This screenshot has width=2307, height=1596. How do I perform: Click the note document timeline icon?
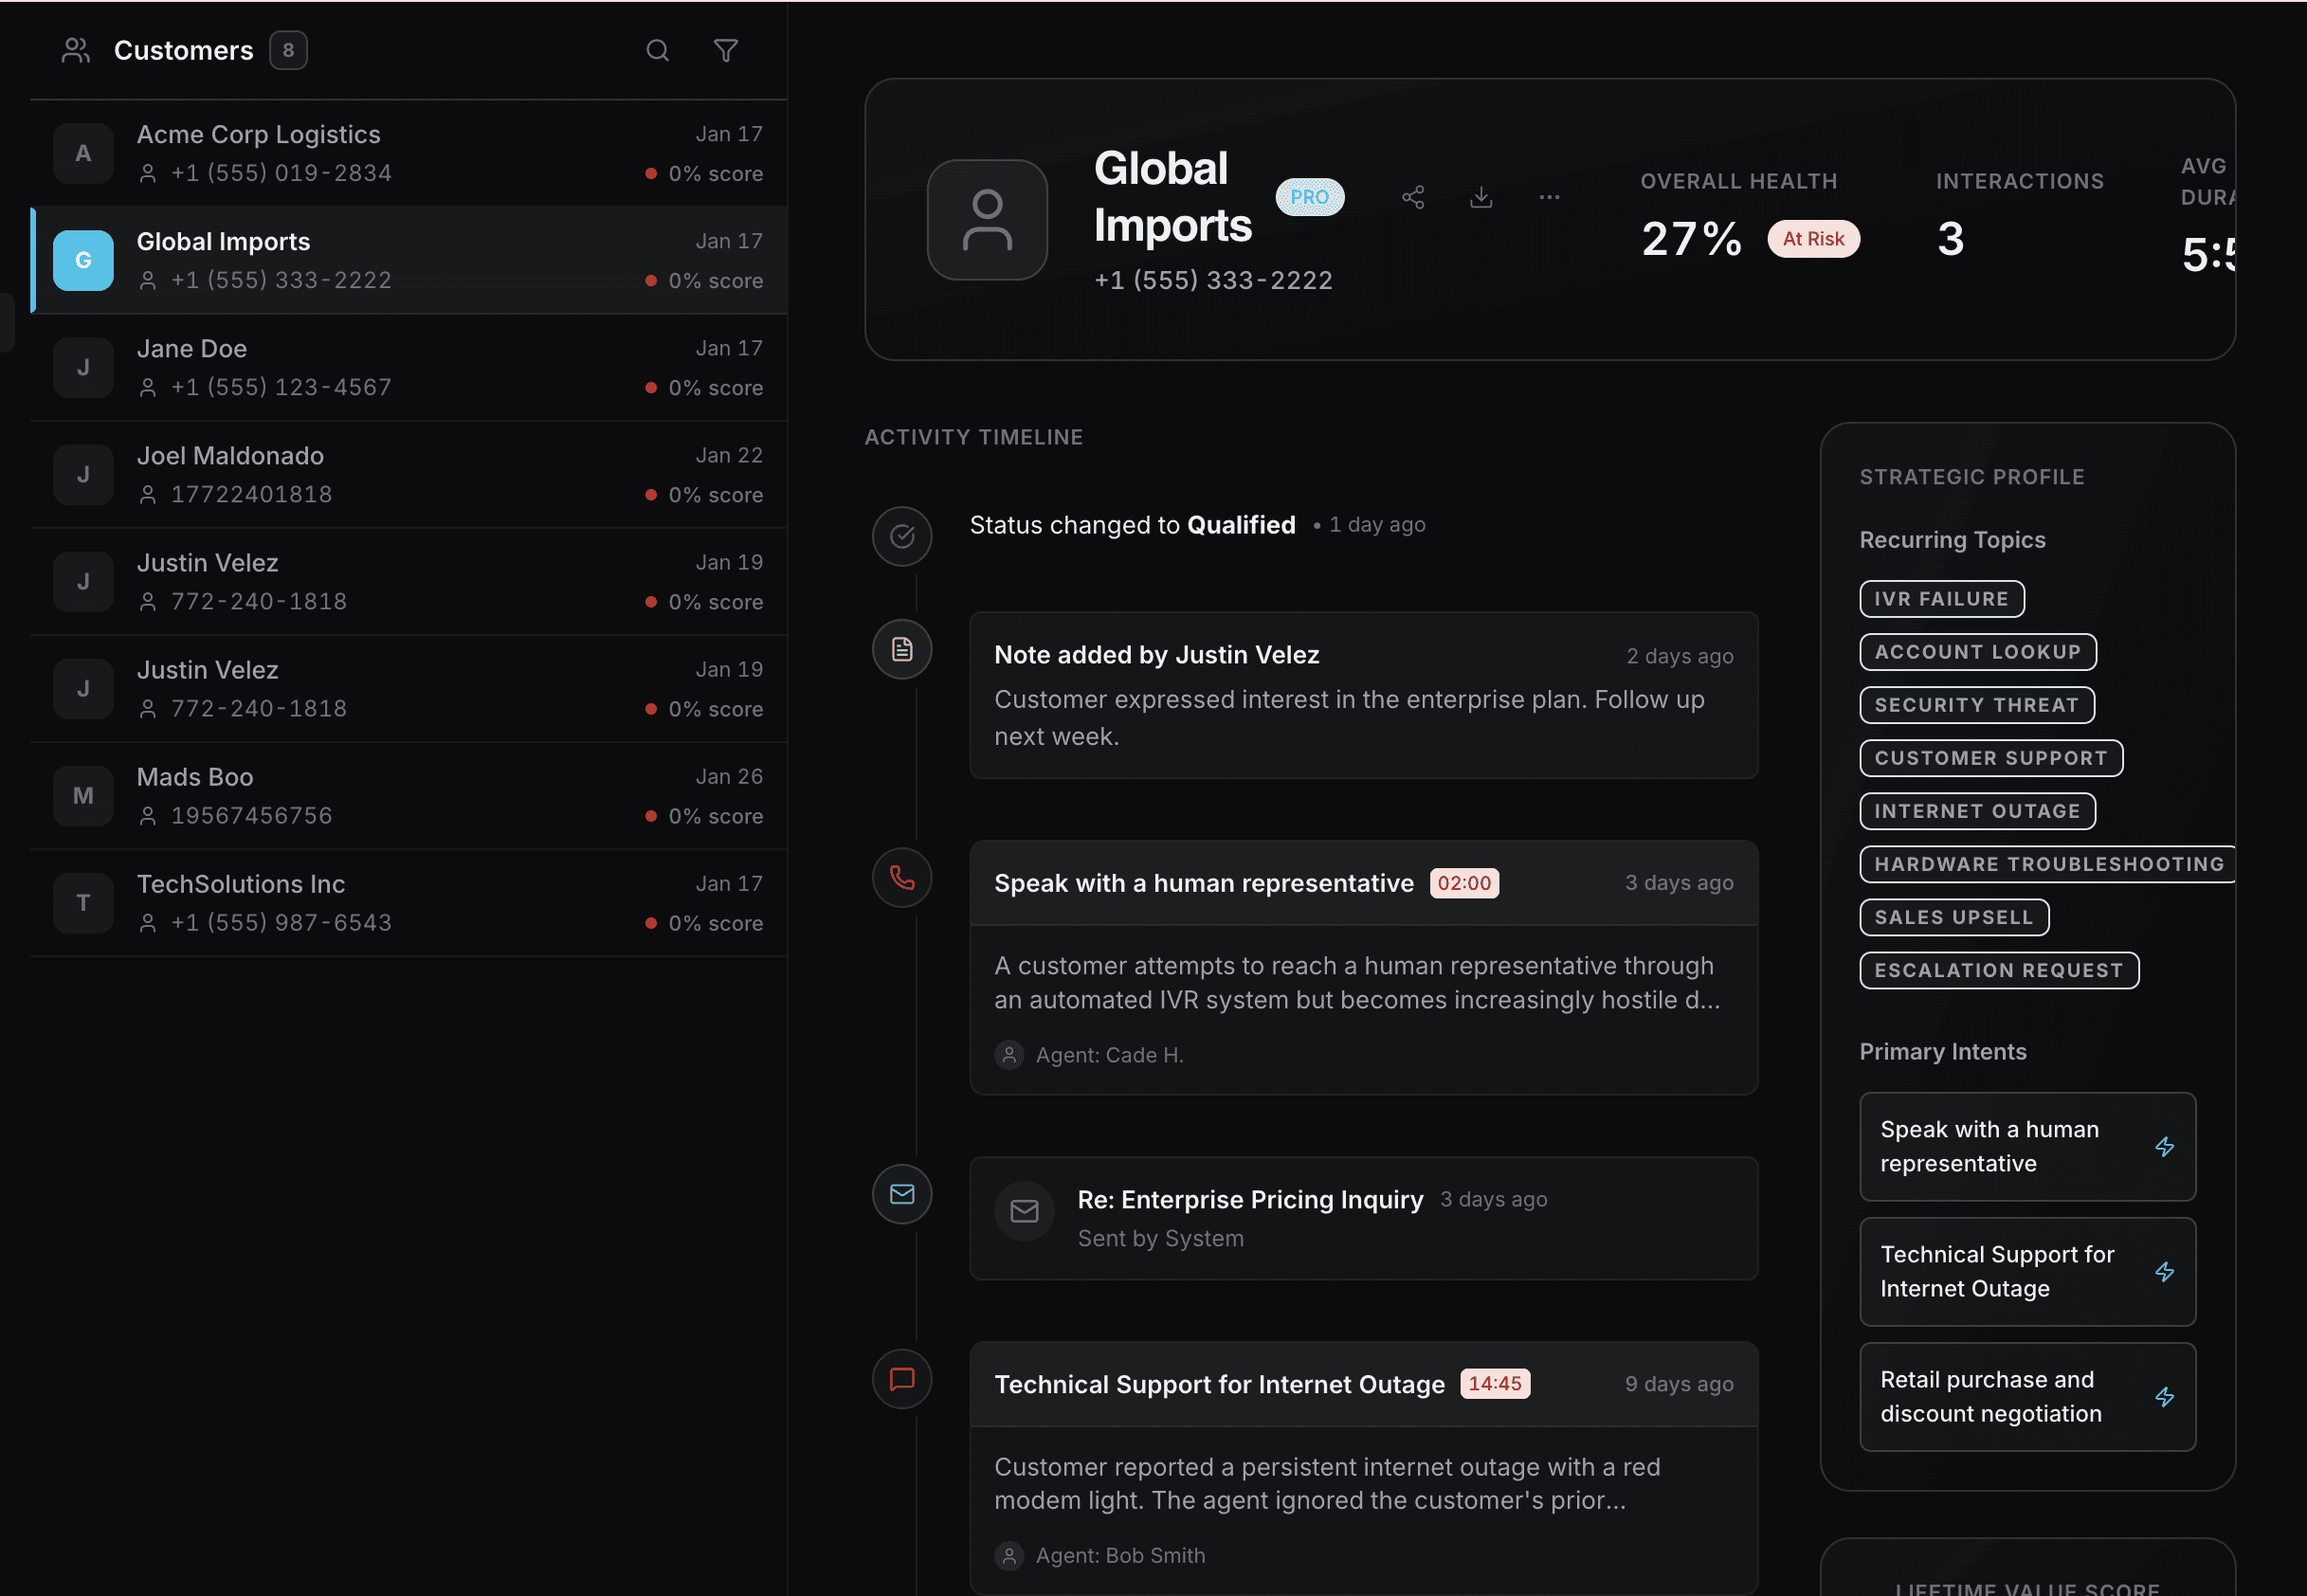(902, 650)
